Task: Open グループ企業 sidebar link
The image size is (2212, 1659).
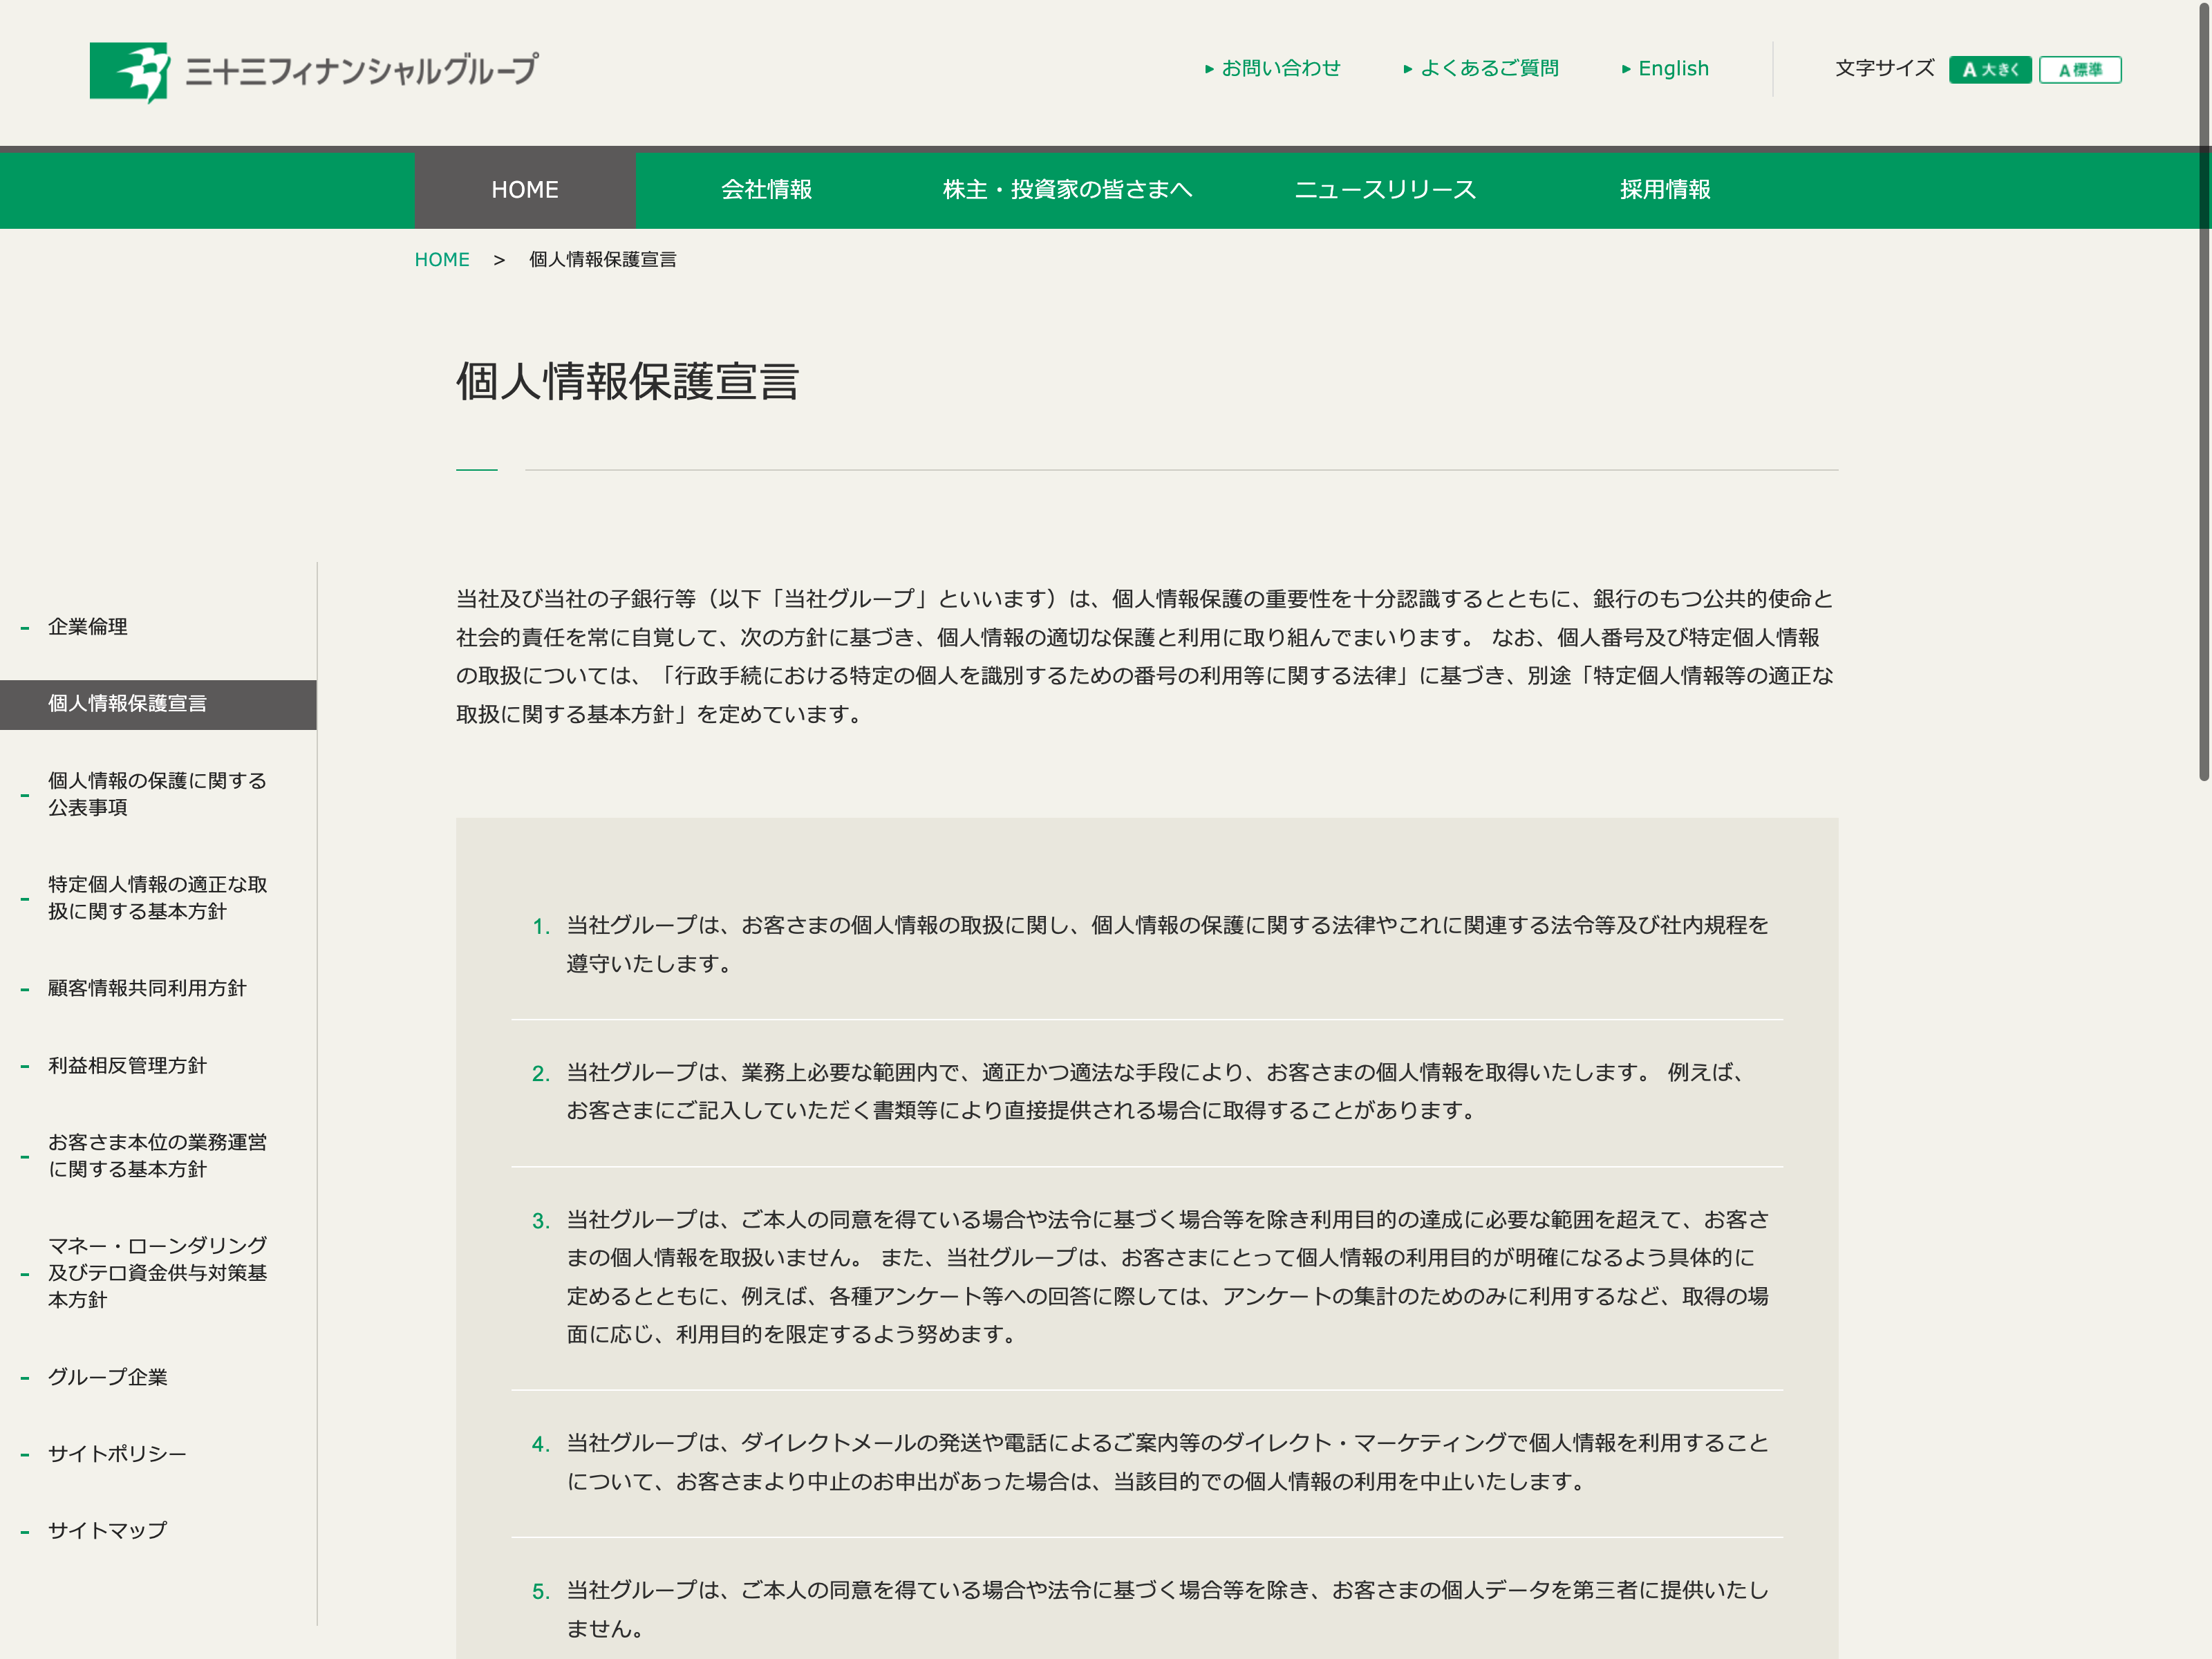Action: point(108,1377)
